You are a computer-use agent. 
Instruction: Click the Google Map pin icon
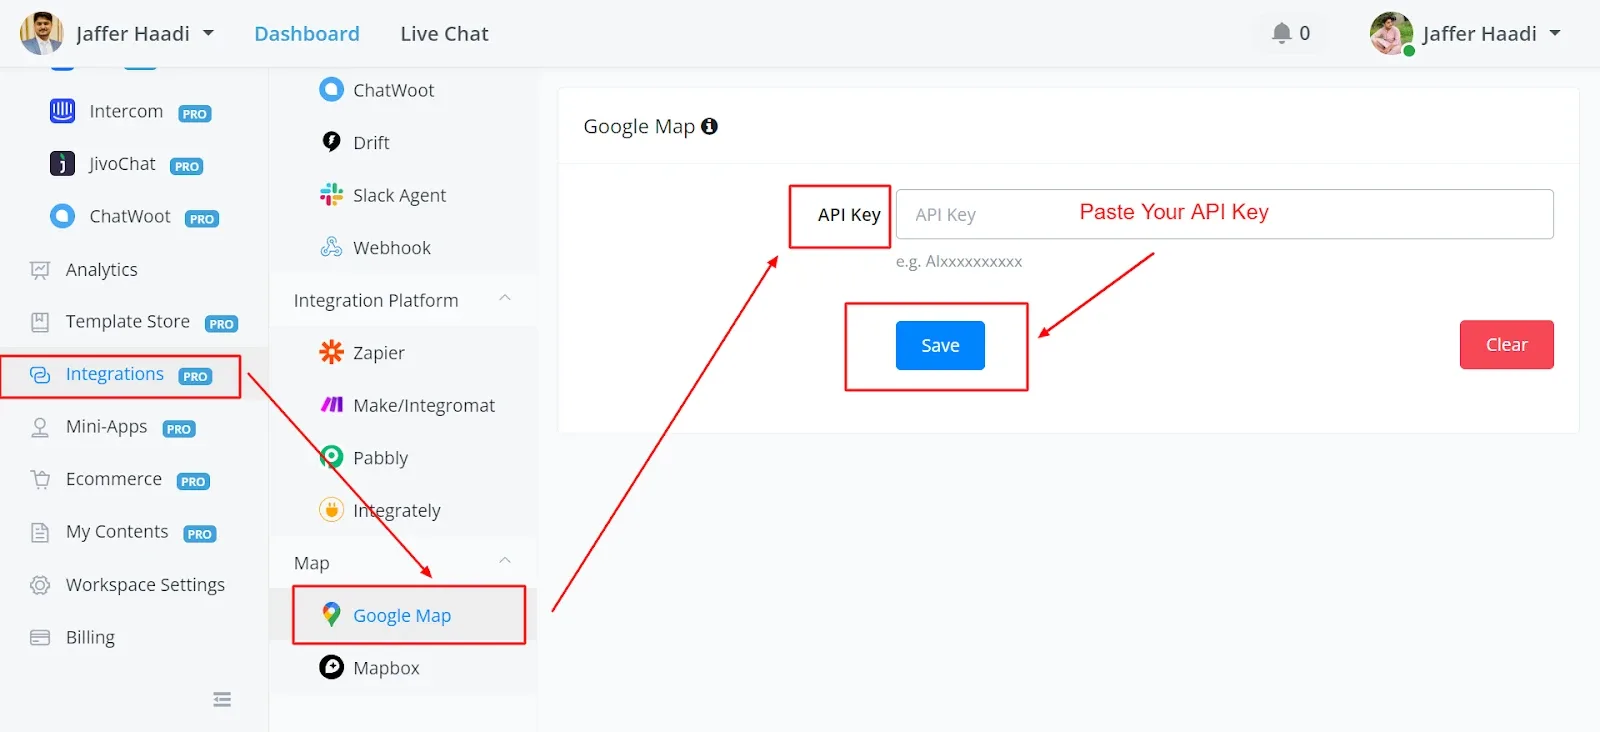(x=331, y=615)
